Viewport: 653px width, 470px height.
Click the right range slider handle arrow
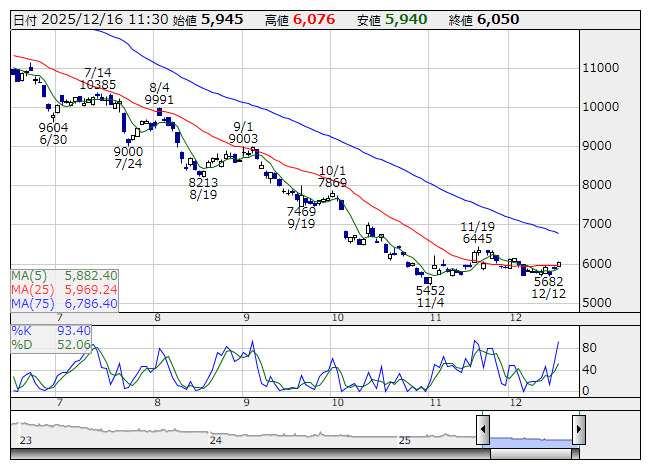[578, 429]
